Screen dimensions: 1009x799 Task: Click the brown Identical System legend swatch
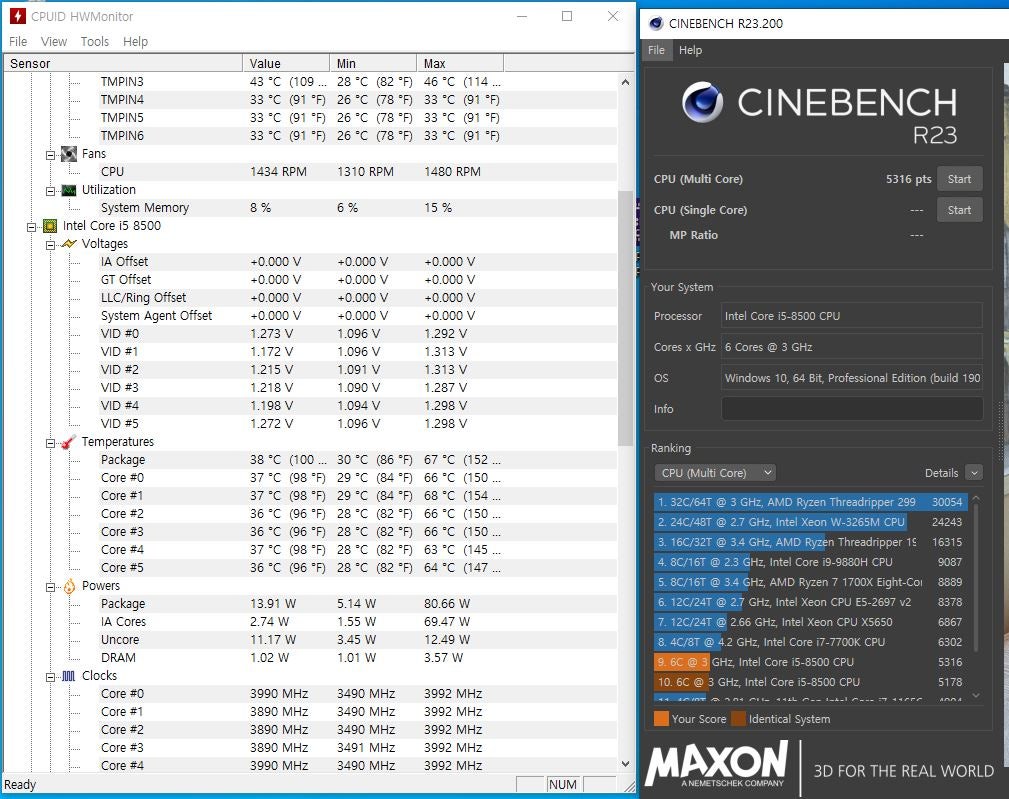tap(739, 719)
